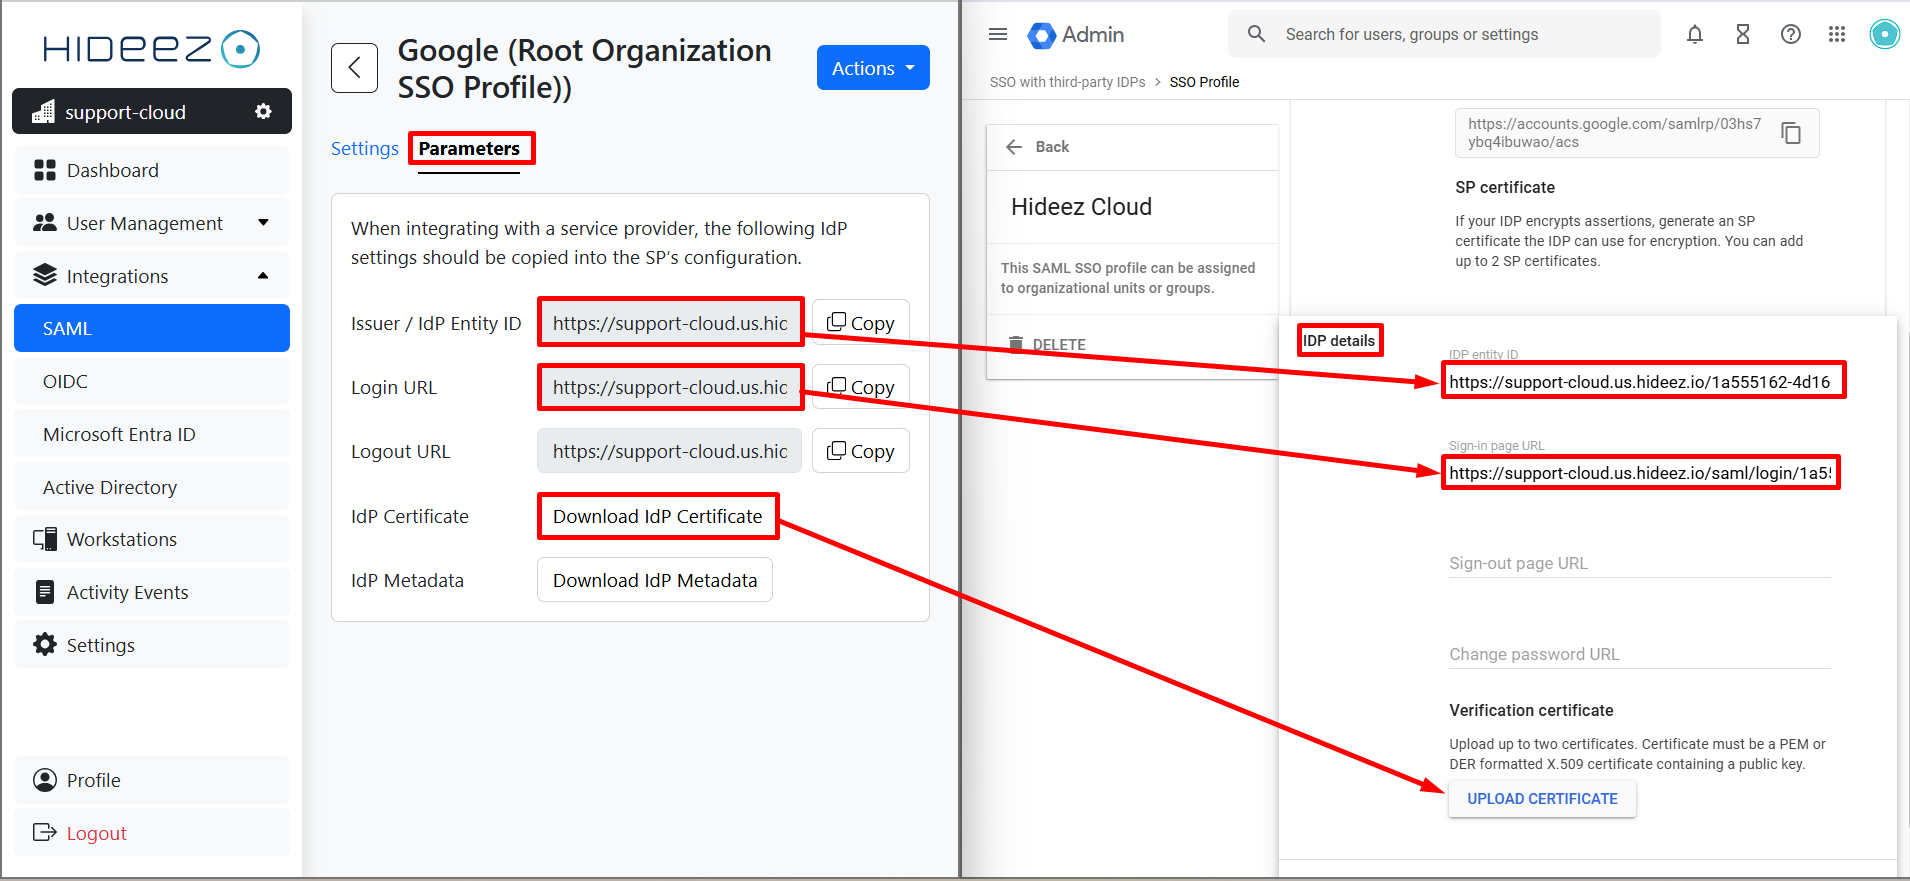
Task: Select OIDC in the sidebar
Action: click(x=66, y=382)
